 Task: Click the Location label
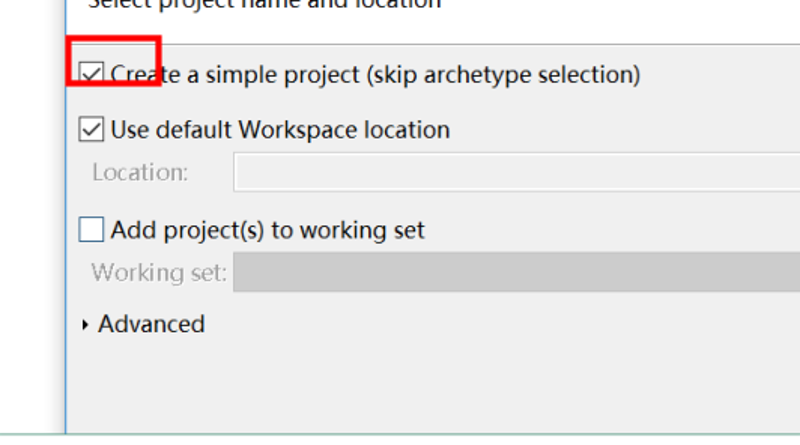click(140, 172)
